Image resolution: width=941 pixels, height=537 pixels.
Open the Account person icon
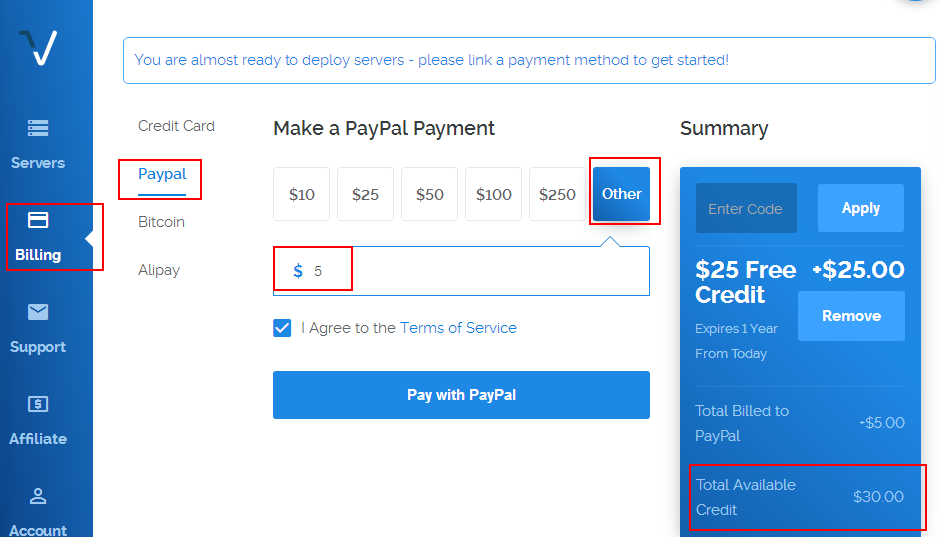[38, 496]
